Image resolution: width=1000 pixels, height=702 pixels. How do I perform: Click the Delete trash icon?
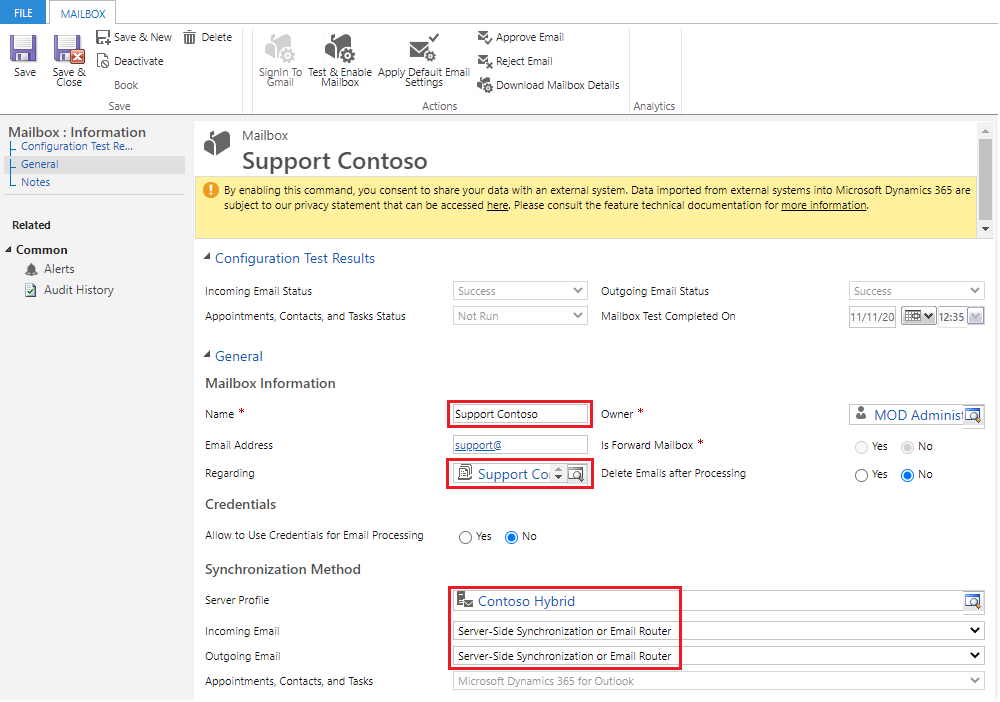click(189, 38)
